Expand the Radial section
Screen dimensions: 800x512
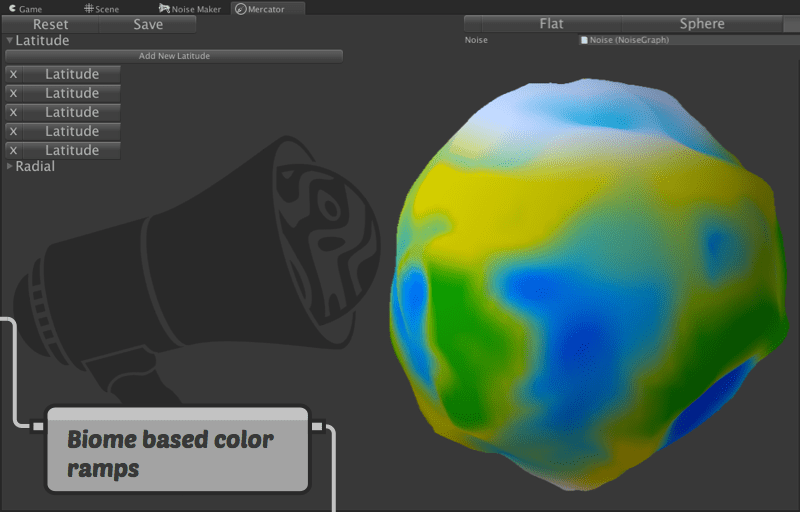pos(10,166)
